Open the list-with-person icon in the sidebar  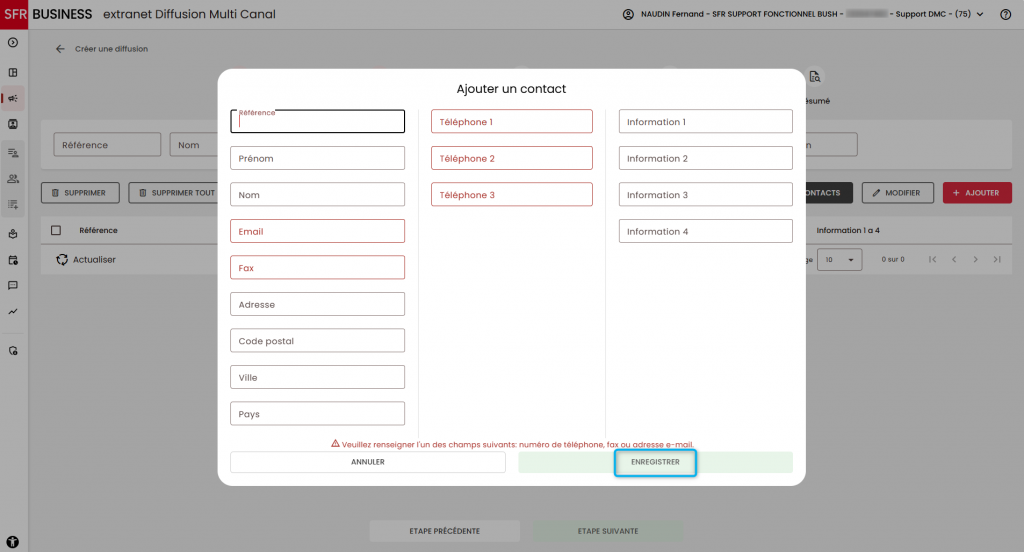point(12,153)
